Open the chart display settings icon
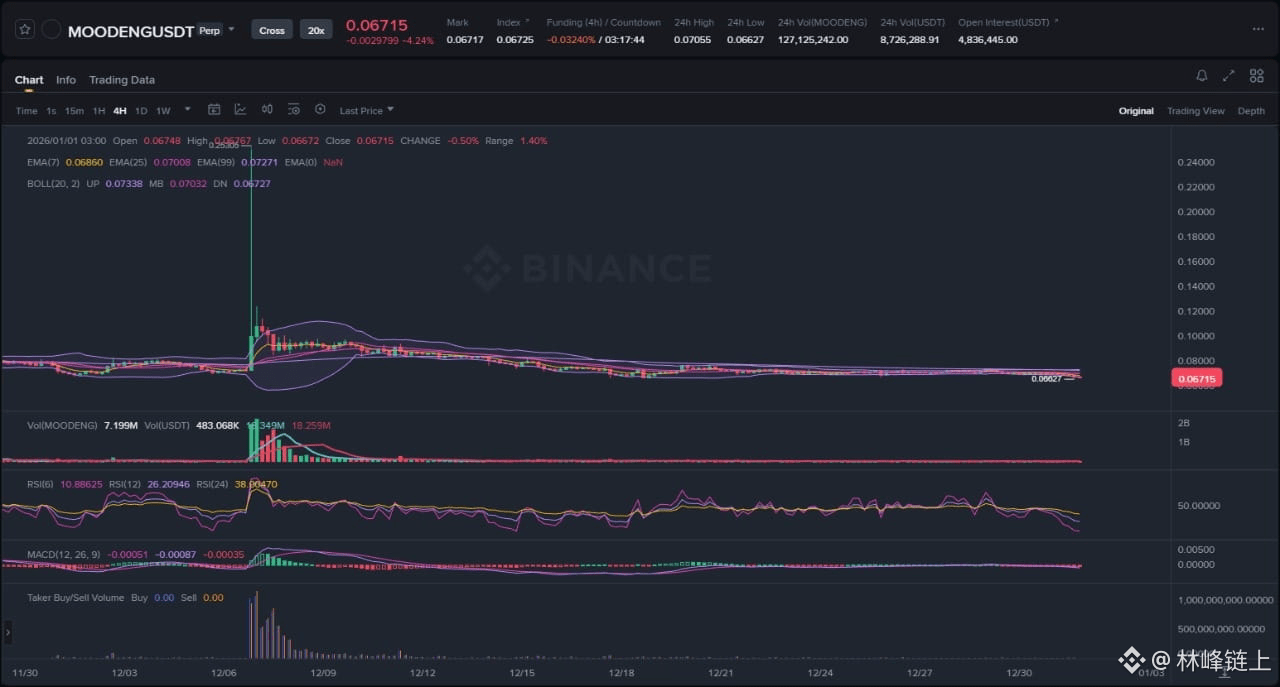1280x687 pixels. click(x=294, y=110)
